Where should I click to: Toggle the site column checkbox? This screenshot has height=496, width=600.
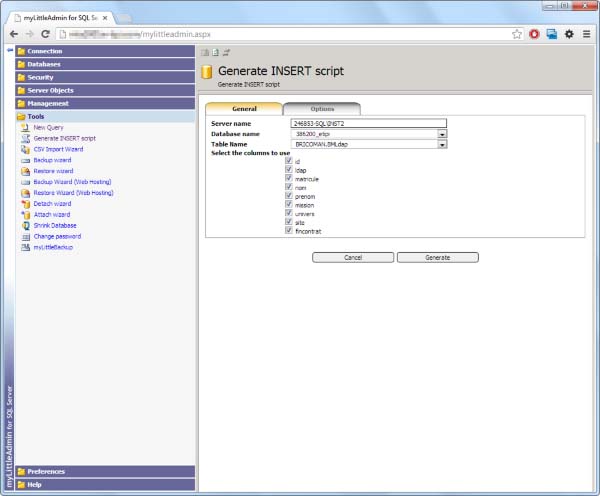289,222
